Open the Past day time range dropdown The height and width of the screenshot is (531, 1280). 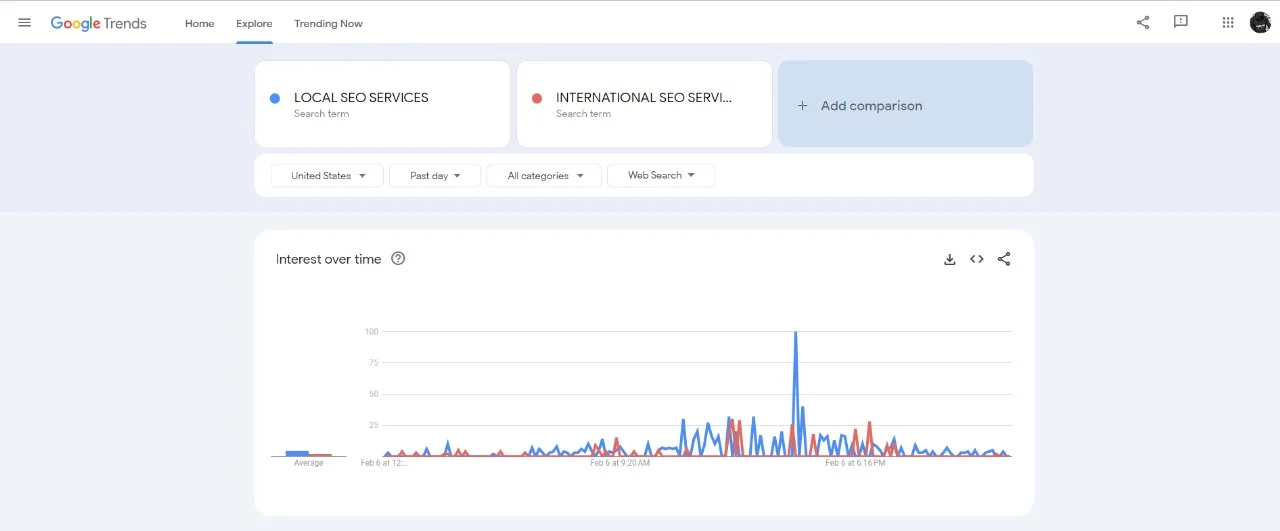(x=435, y=175)
